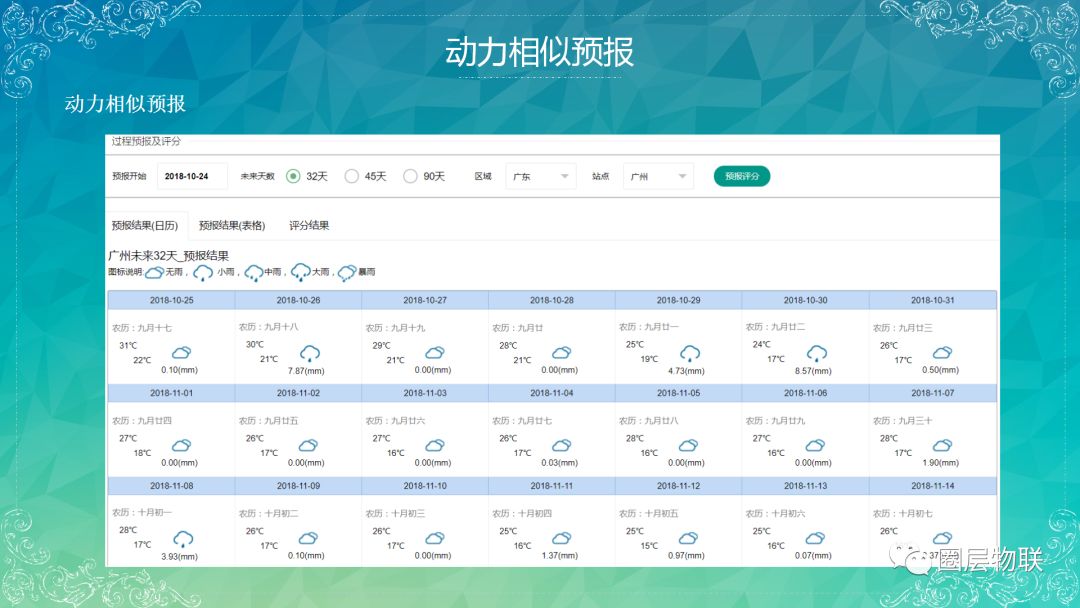Click the 农历：九月十七 lunar date

click(x=142, y=328)
